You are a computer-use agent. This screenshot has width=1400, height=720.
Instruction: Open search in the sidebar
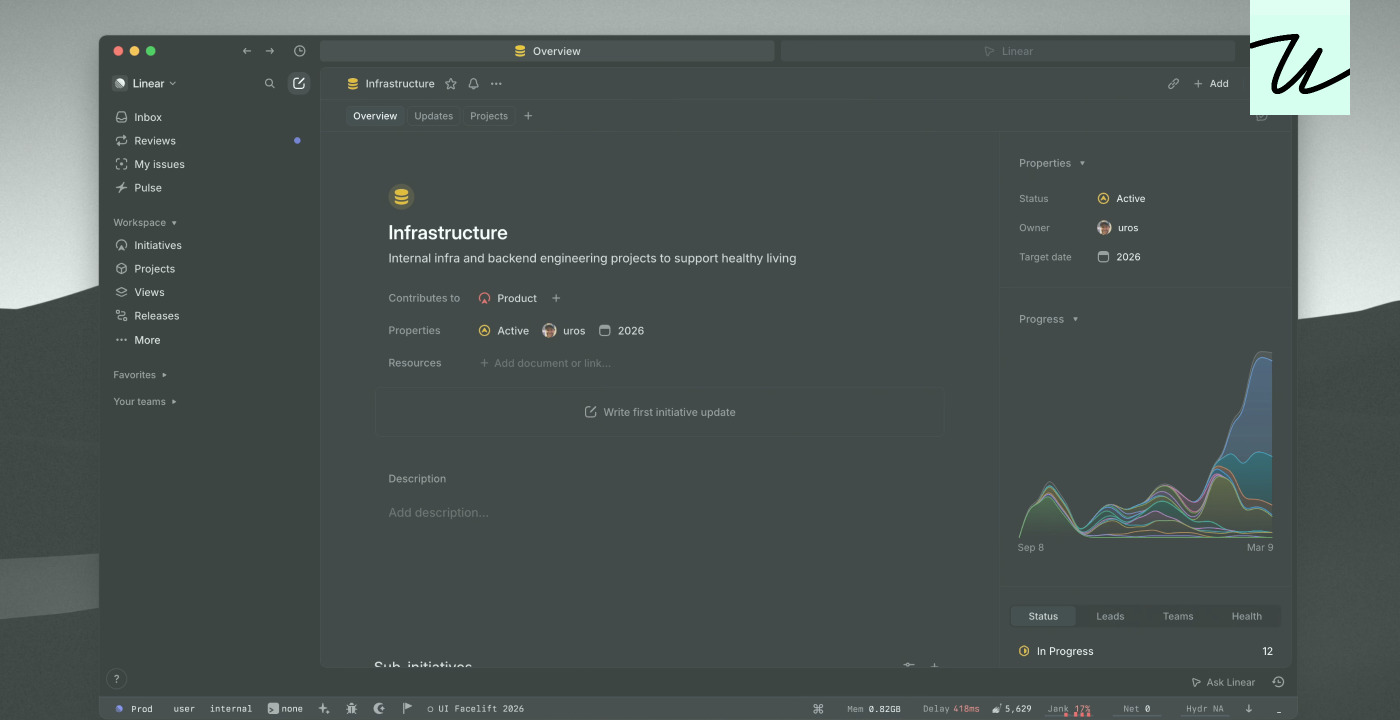point(269,84)
